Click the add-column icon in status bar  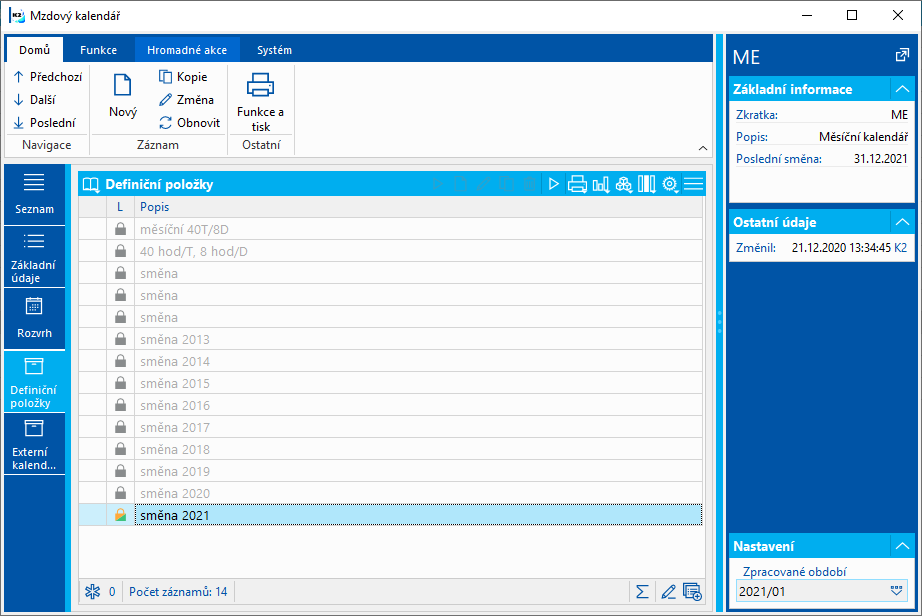tap(693, 591)
